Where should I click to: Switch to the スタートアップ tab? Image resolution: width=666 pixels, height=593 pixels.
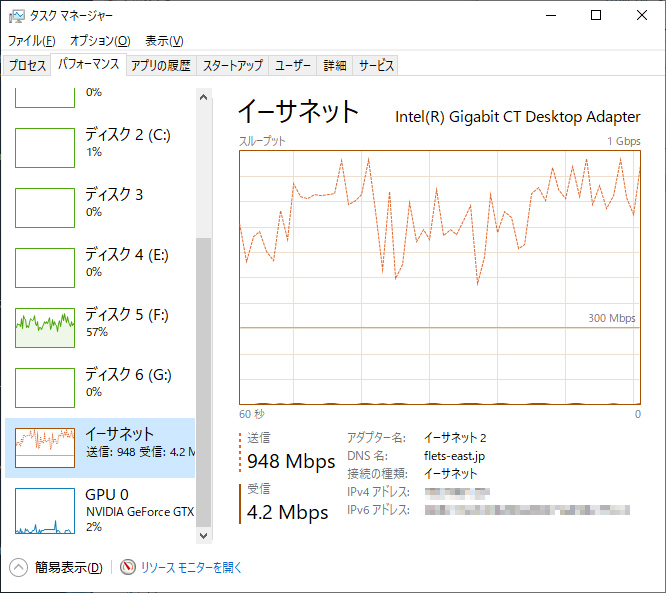coord(233,66)
